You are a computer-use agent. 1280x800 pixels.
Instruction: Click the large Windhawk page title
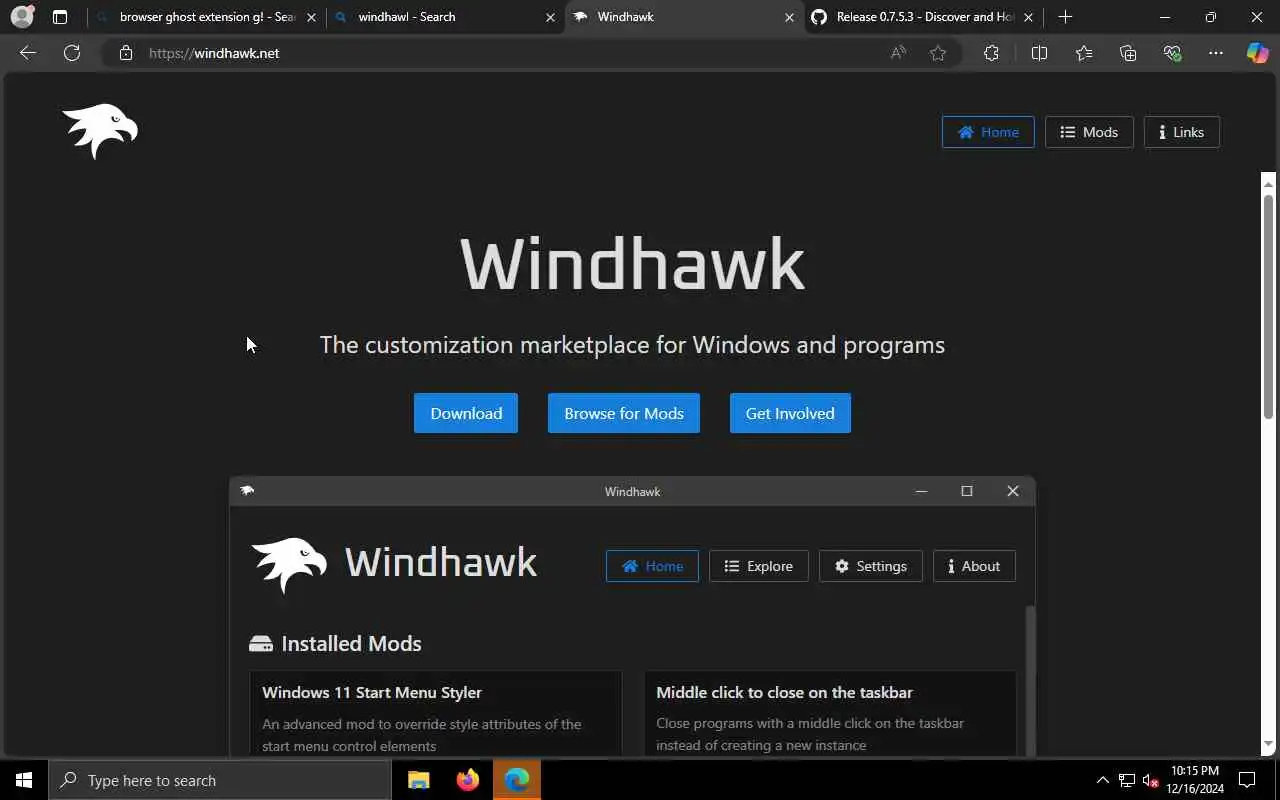point(632,265)
